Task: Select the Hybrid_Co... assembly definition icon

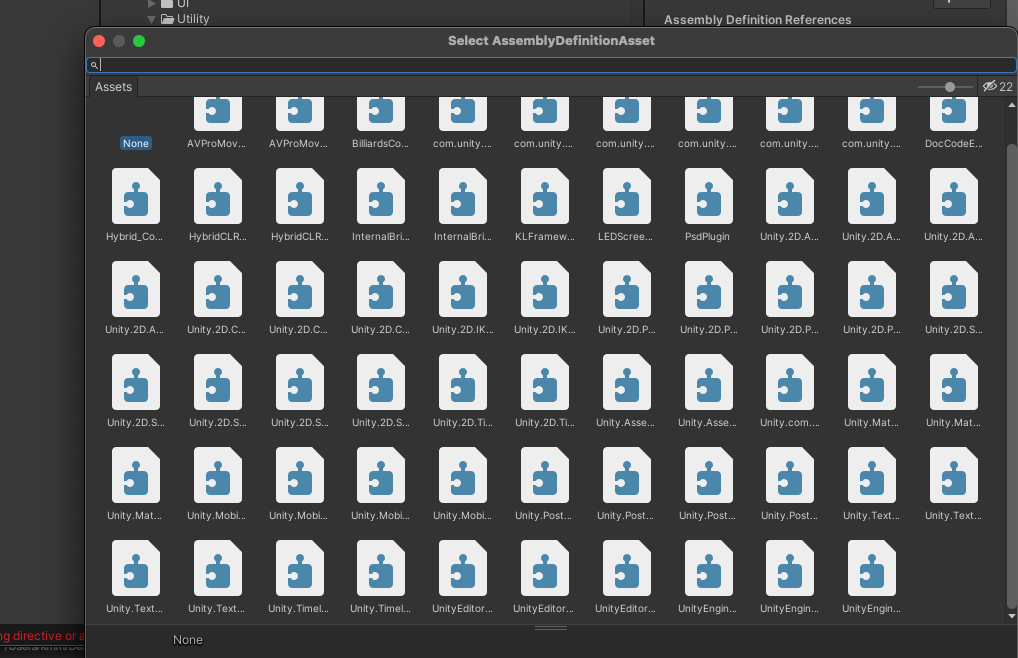Action: pos(136,197)
